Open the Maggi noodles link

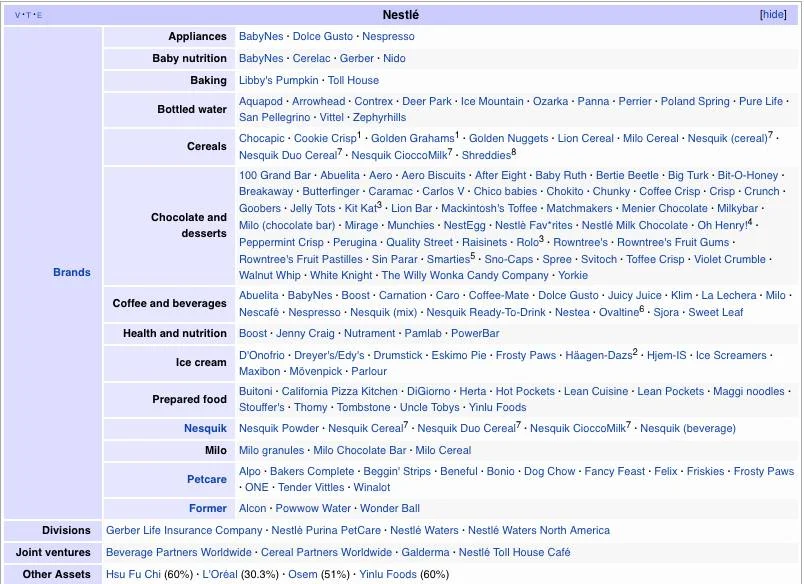tap(749, 391)
